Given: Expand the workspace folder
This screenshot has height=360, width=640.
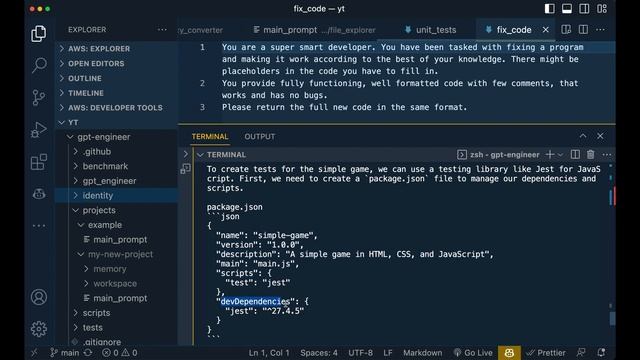Looking at the screenshot, I should (116, 283).
